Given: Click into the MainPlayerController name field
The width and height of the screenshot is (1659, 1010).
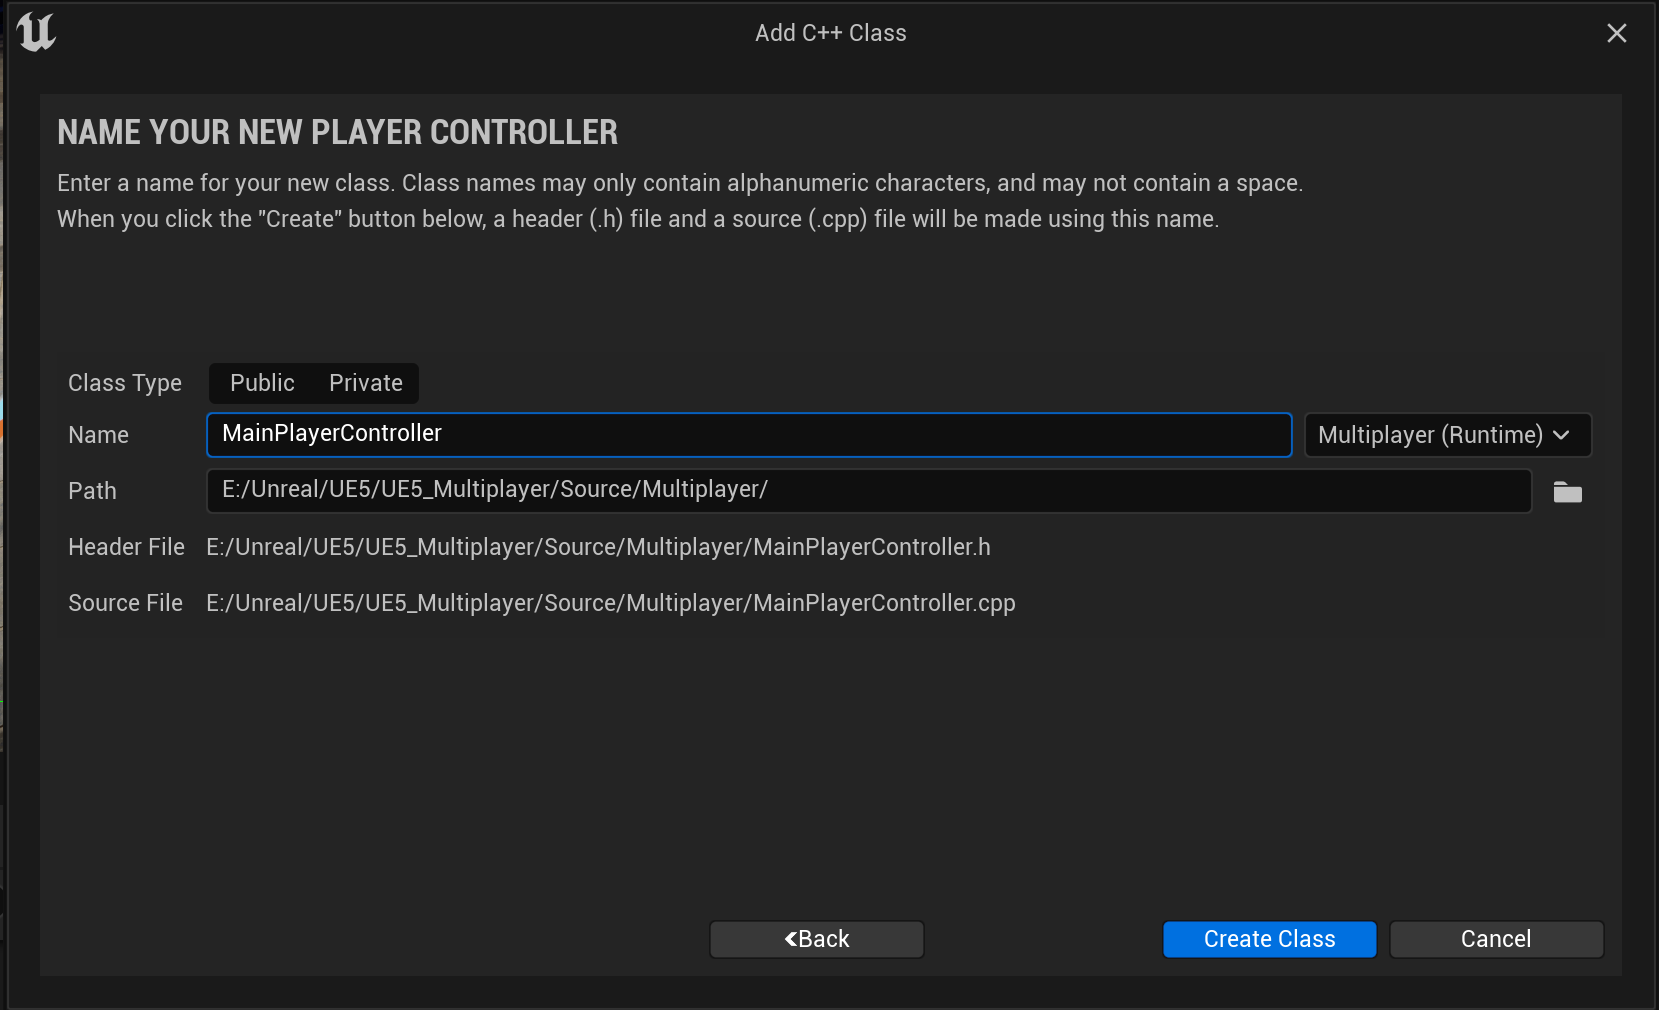Looking at the screenshot, I should pos(749,435).
